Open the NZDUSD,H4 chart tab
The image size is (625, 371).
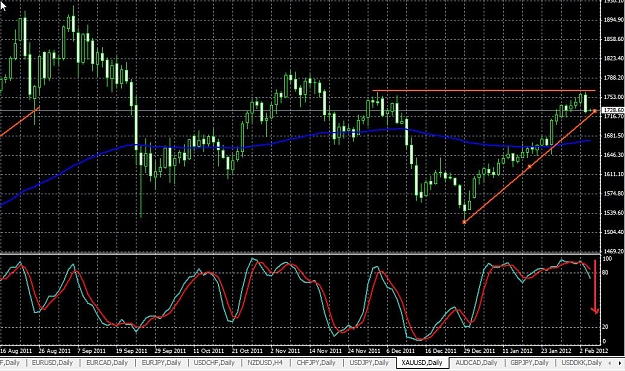point(265,363)
